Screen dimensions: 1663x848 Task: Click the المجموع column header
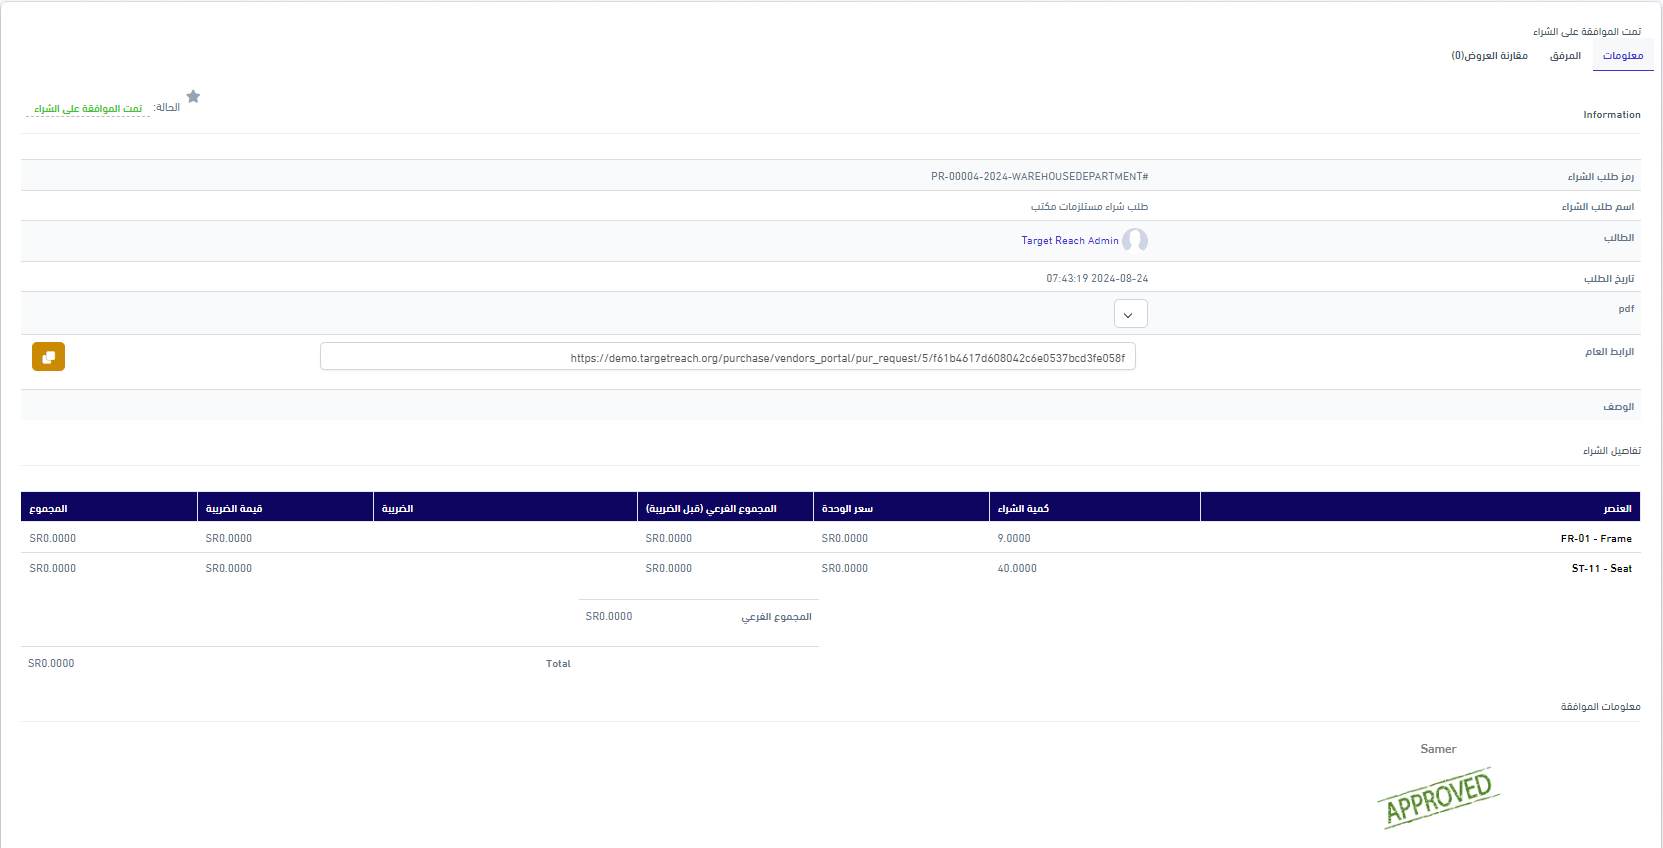[49, 509]
